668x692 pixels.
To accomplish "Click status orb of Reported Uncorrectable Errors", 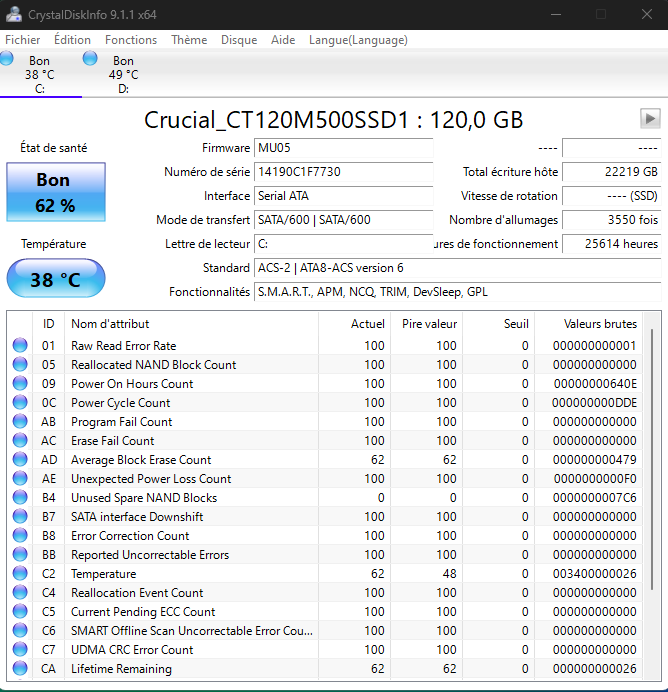I will click(20, 554).
